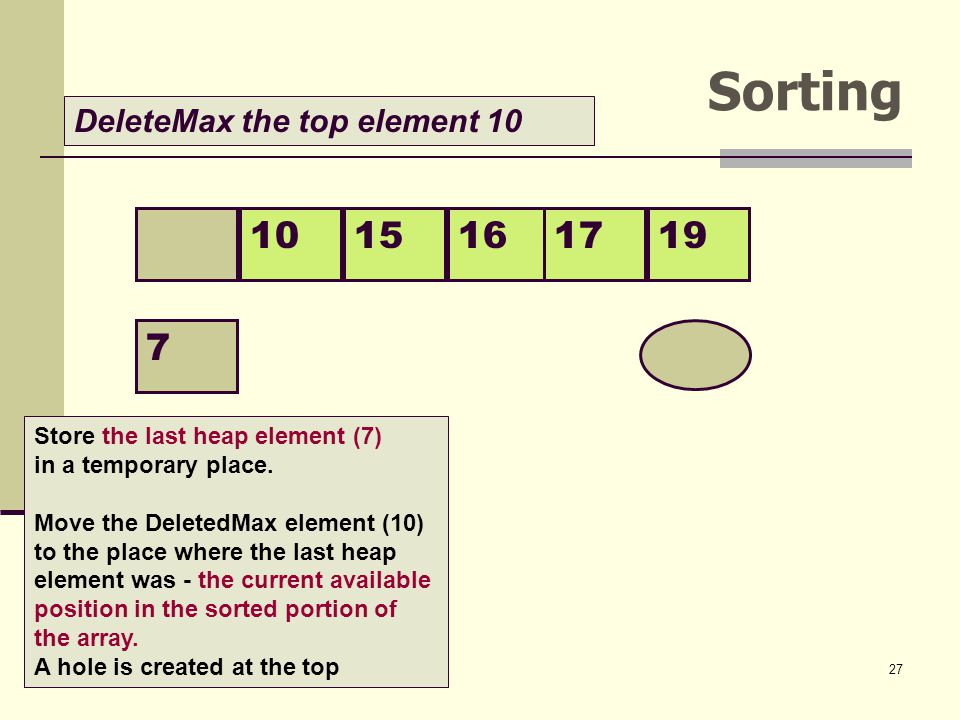Click the gray bar under the Sorting title

816,159
